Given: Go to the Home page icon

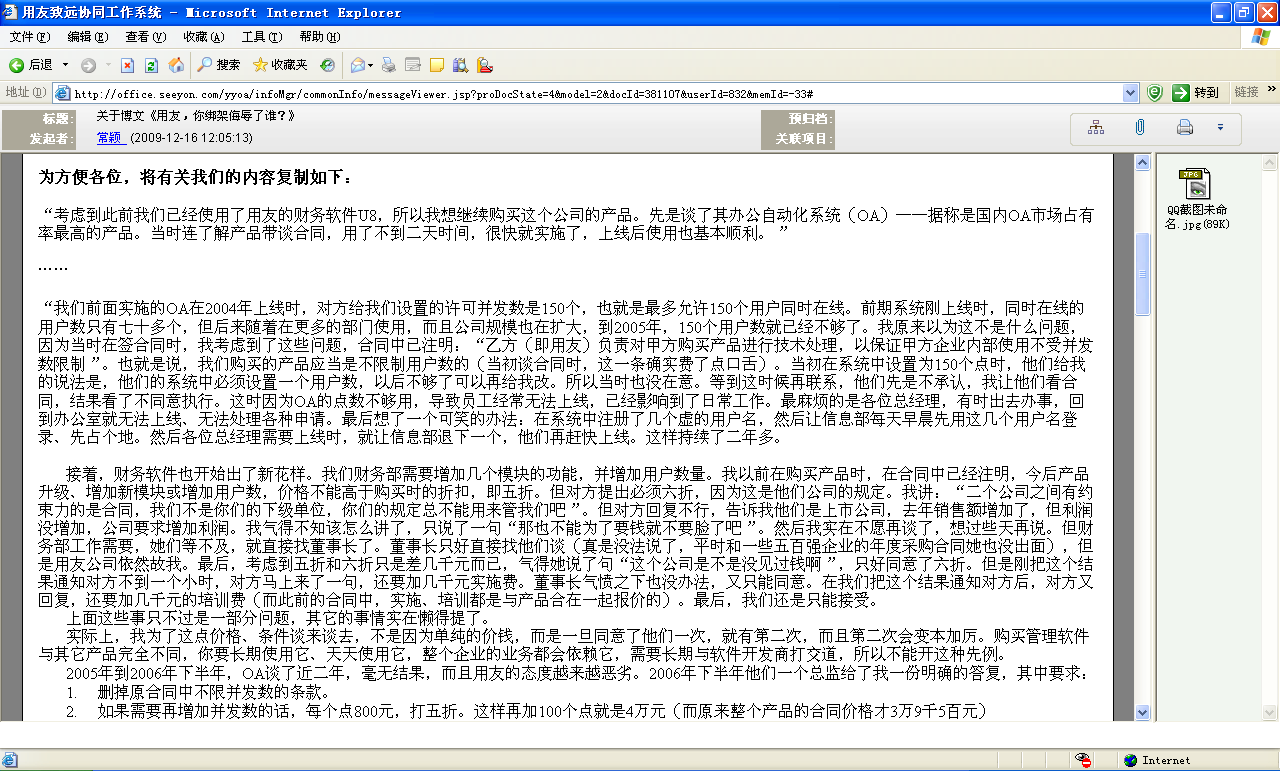Looking at the screenshot, I should point(176,65).
